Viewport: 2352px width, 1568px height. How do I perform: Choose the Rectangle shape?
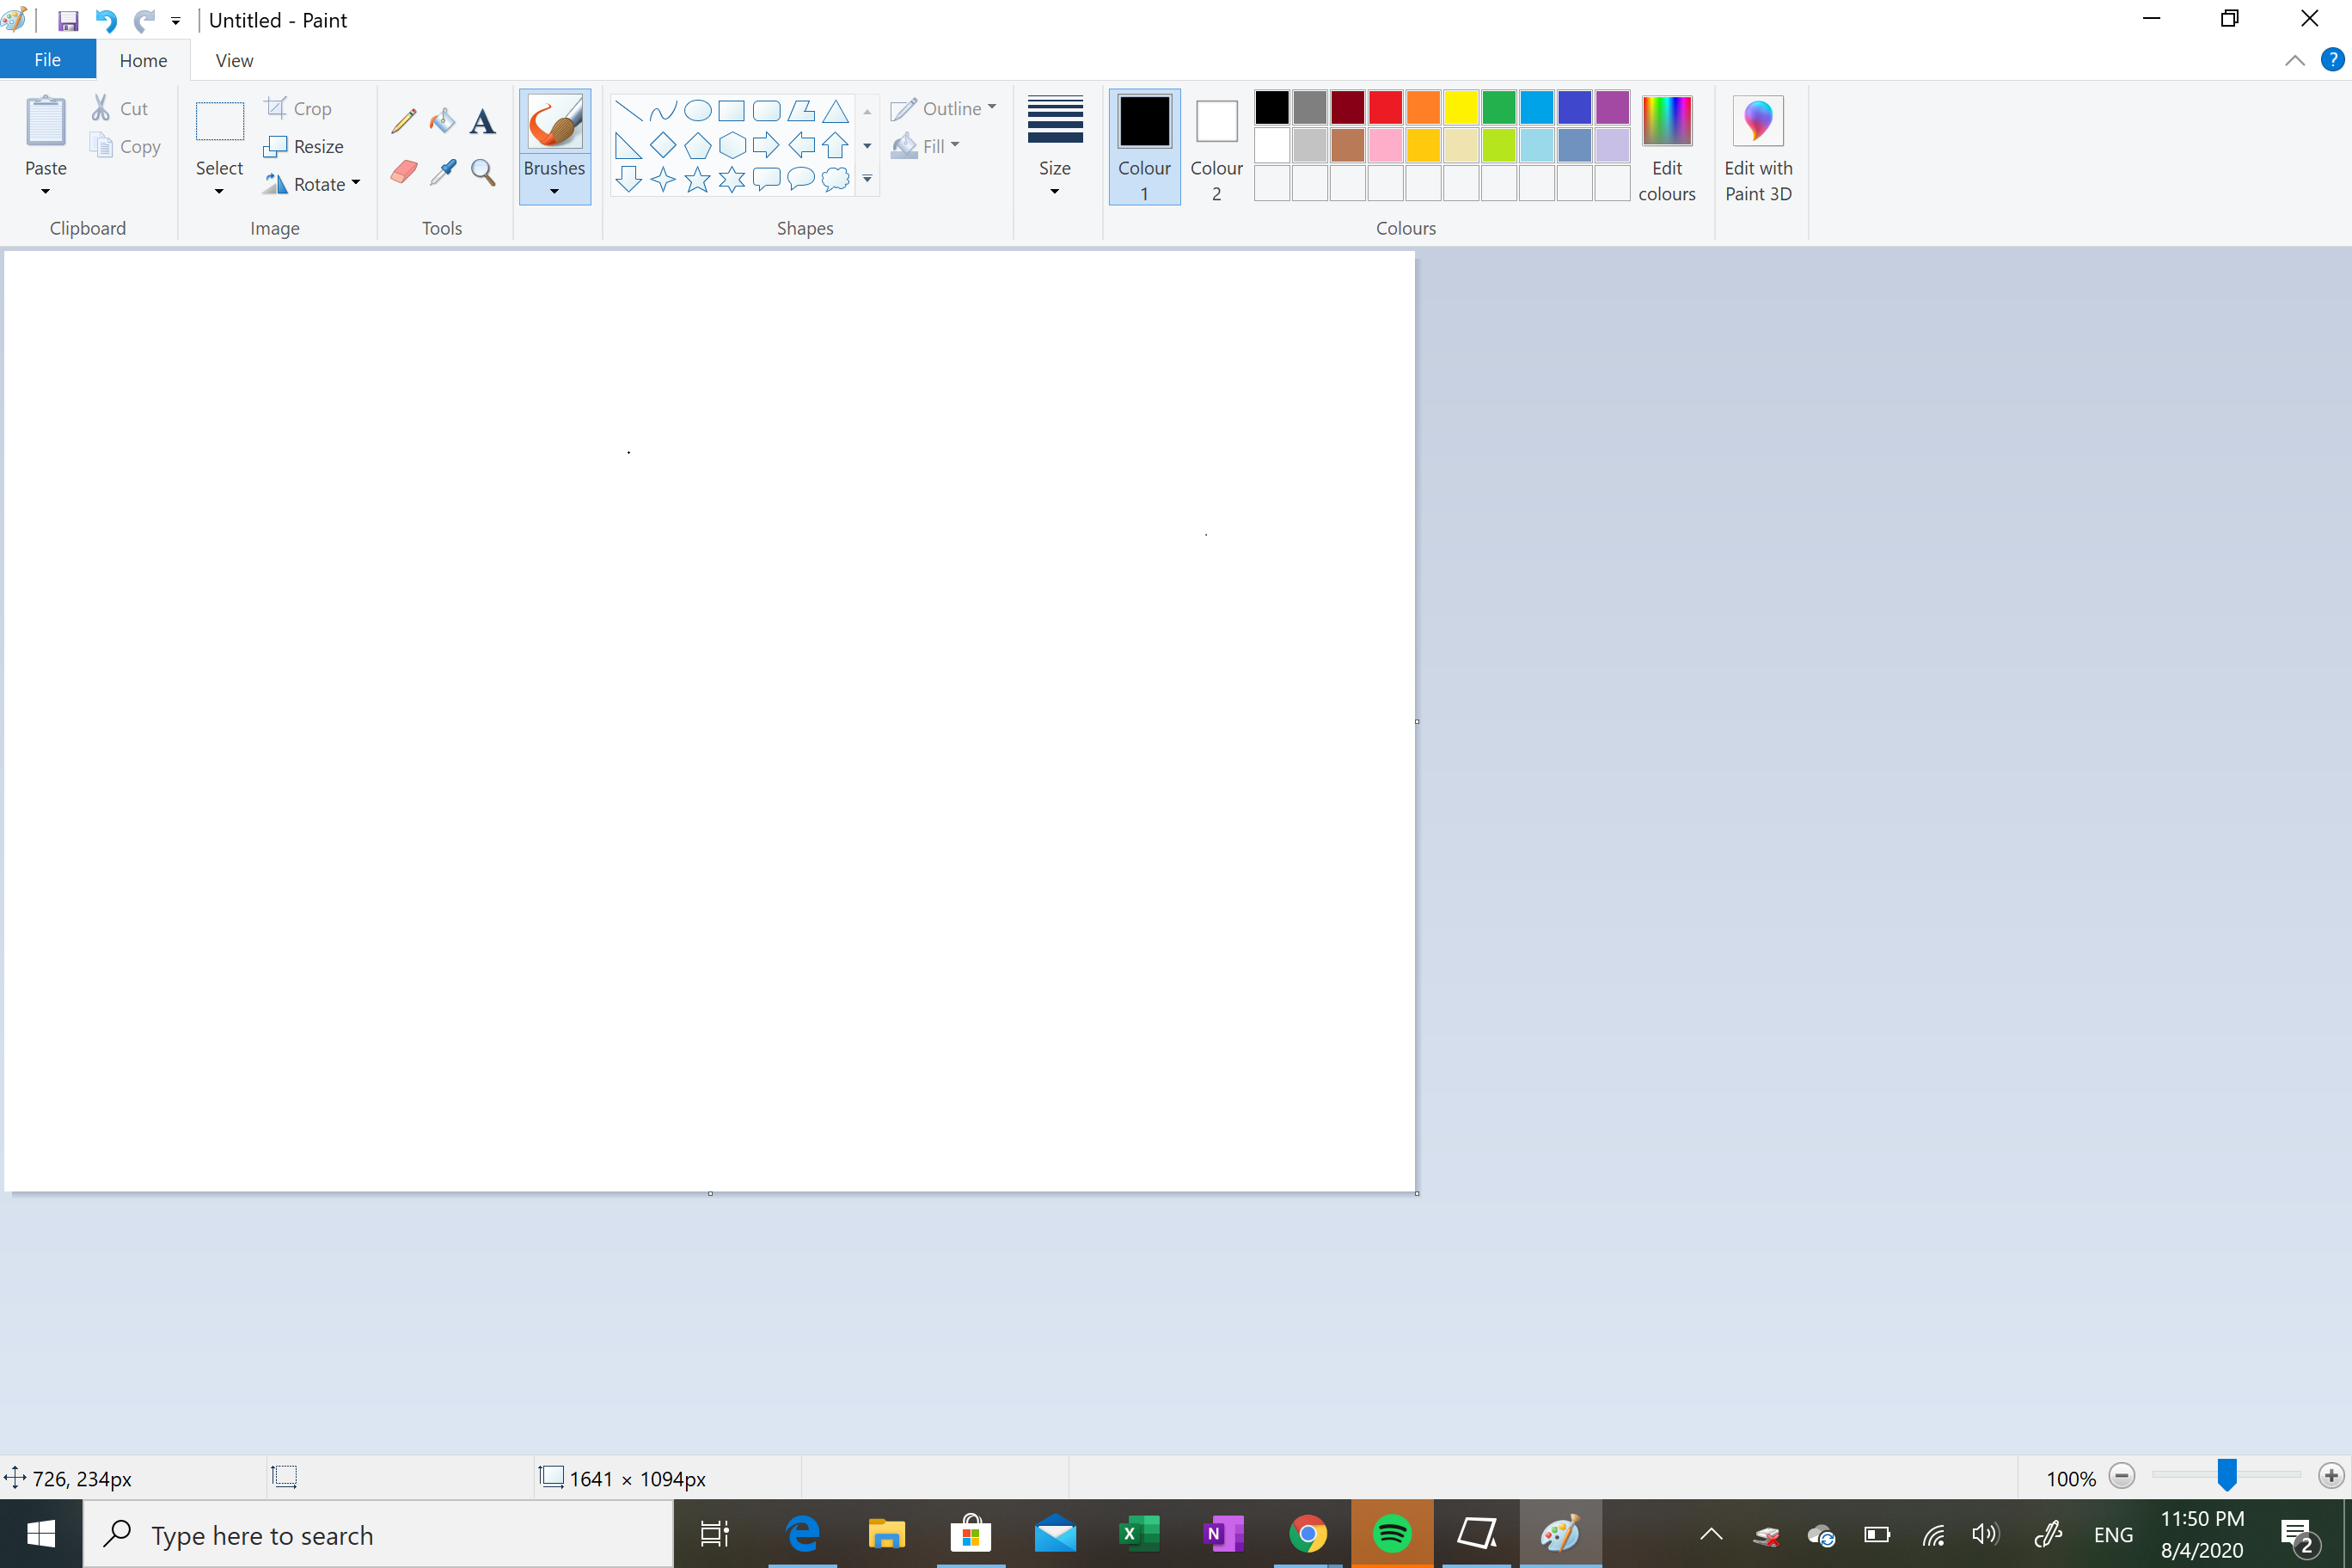pos(732,110)
